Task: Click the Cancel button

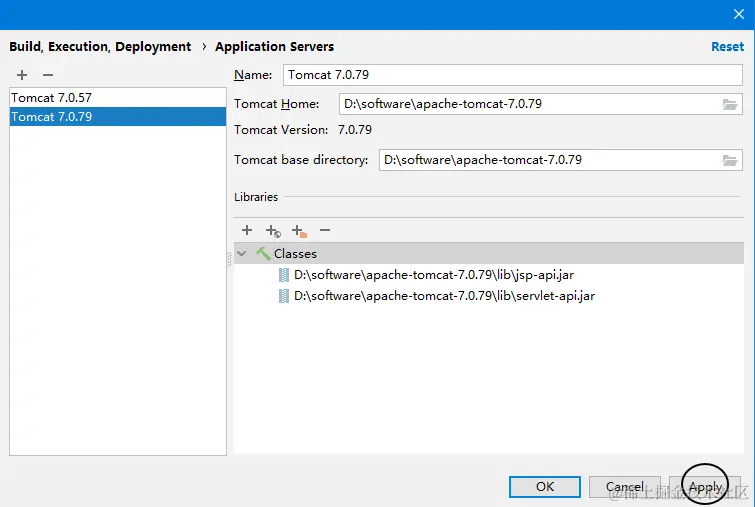Action: point(625,487)
